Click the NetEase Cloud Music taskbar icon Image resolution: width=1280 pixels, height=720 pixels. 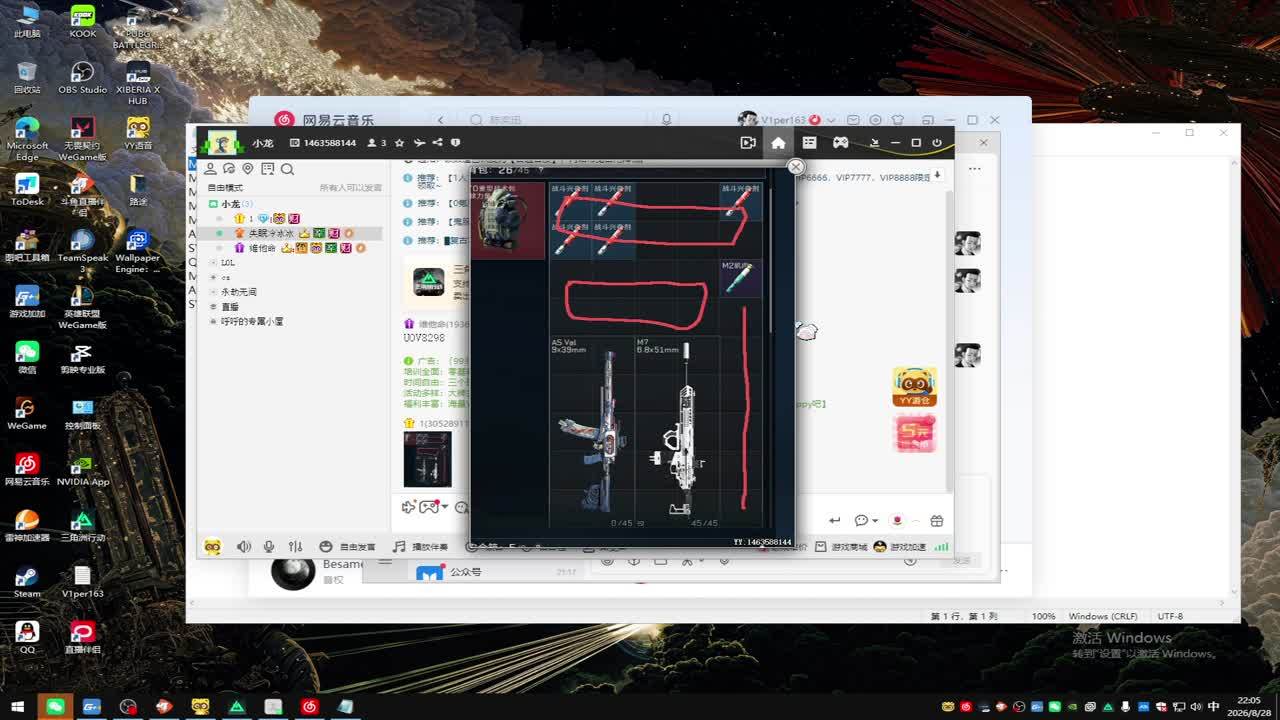[x=309, y=706]
